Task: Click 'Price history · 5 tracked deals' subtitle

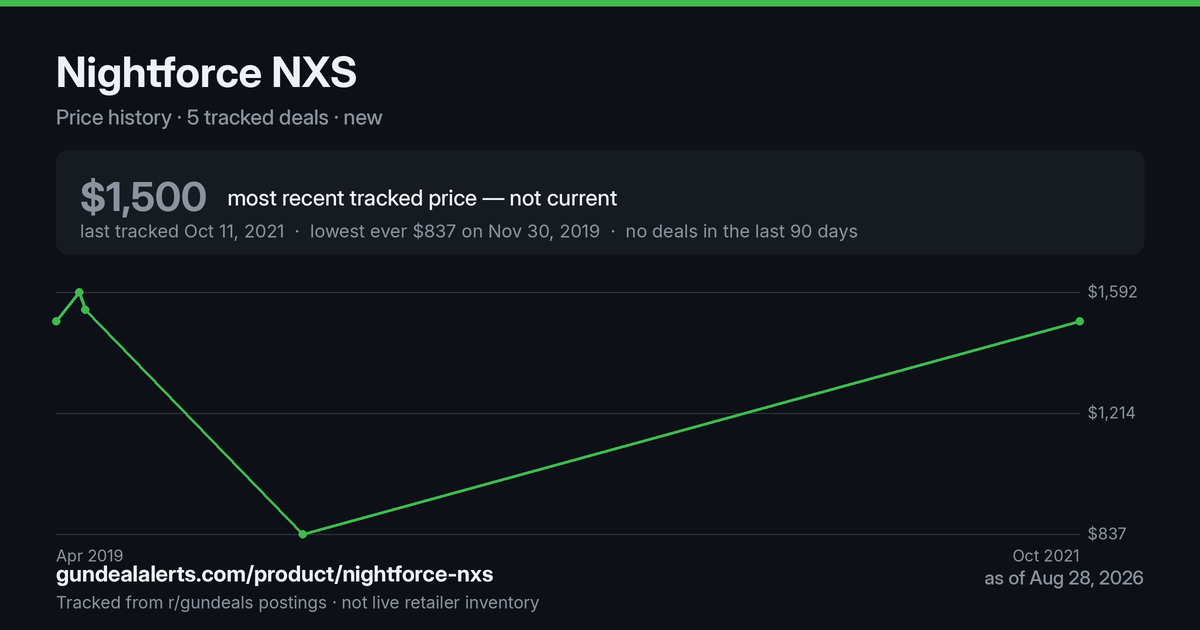Action: tap(192, 117)
